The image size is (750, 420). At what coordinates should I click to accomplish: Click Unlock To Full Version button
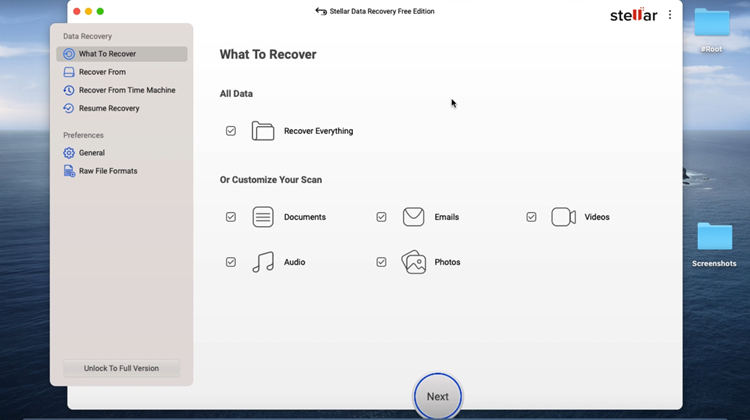tap(121, 368)
